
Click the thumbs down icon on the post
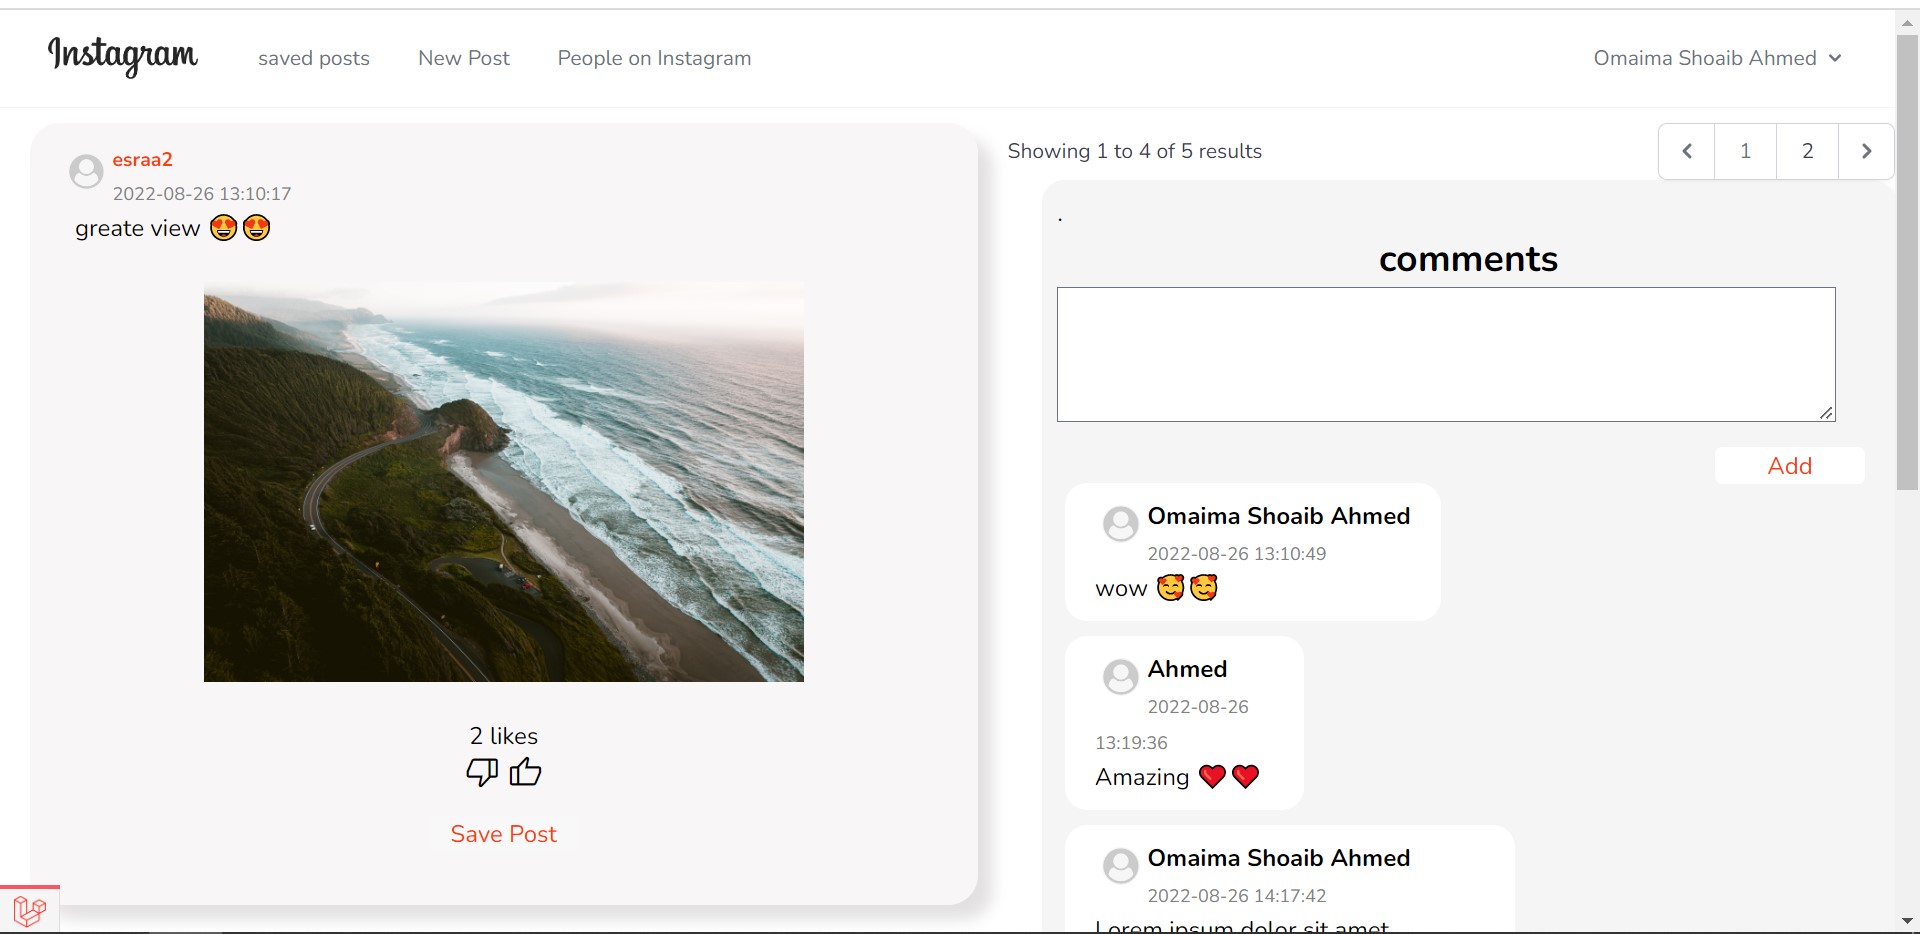pyautogui.click(x=481, y=772)
